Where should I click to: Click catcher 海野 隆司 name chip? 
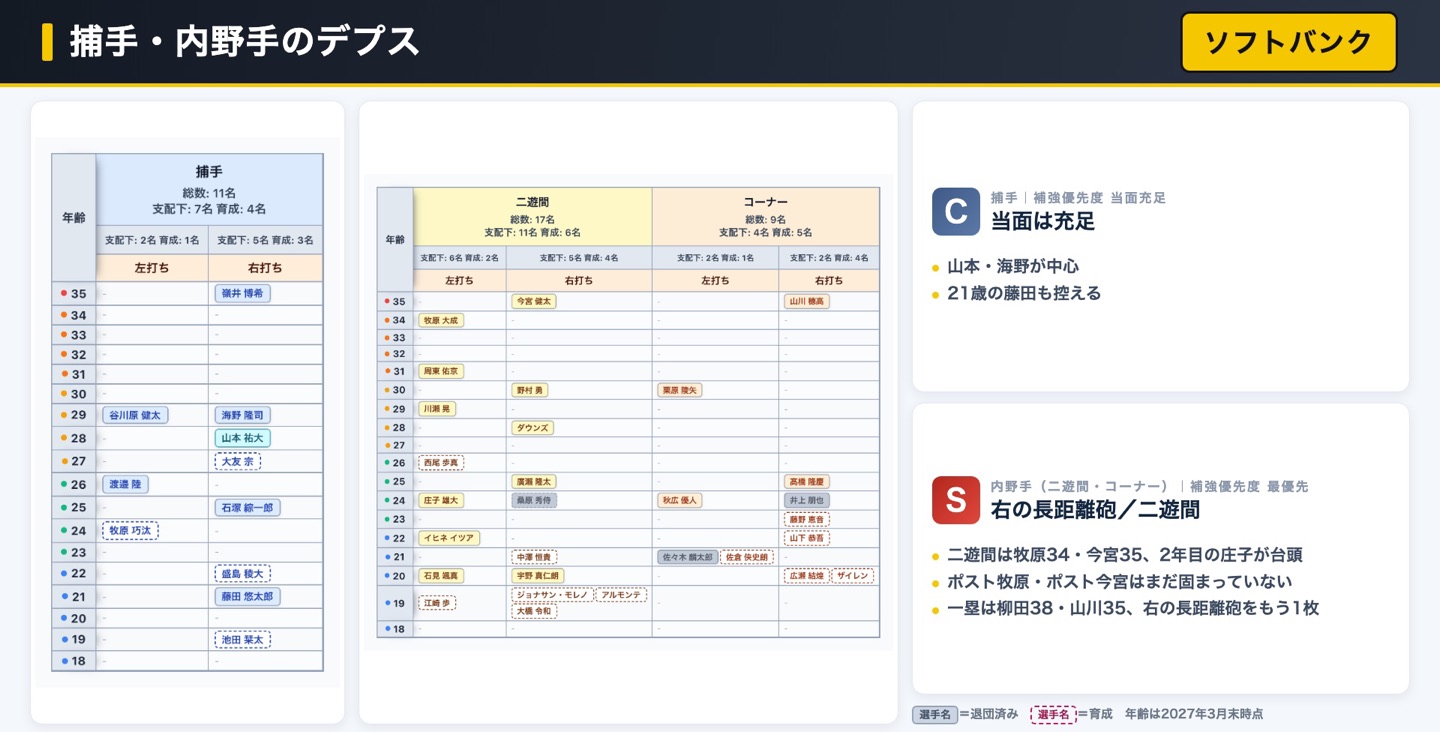(242, 415)
